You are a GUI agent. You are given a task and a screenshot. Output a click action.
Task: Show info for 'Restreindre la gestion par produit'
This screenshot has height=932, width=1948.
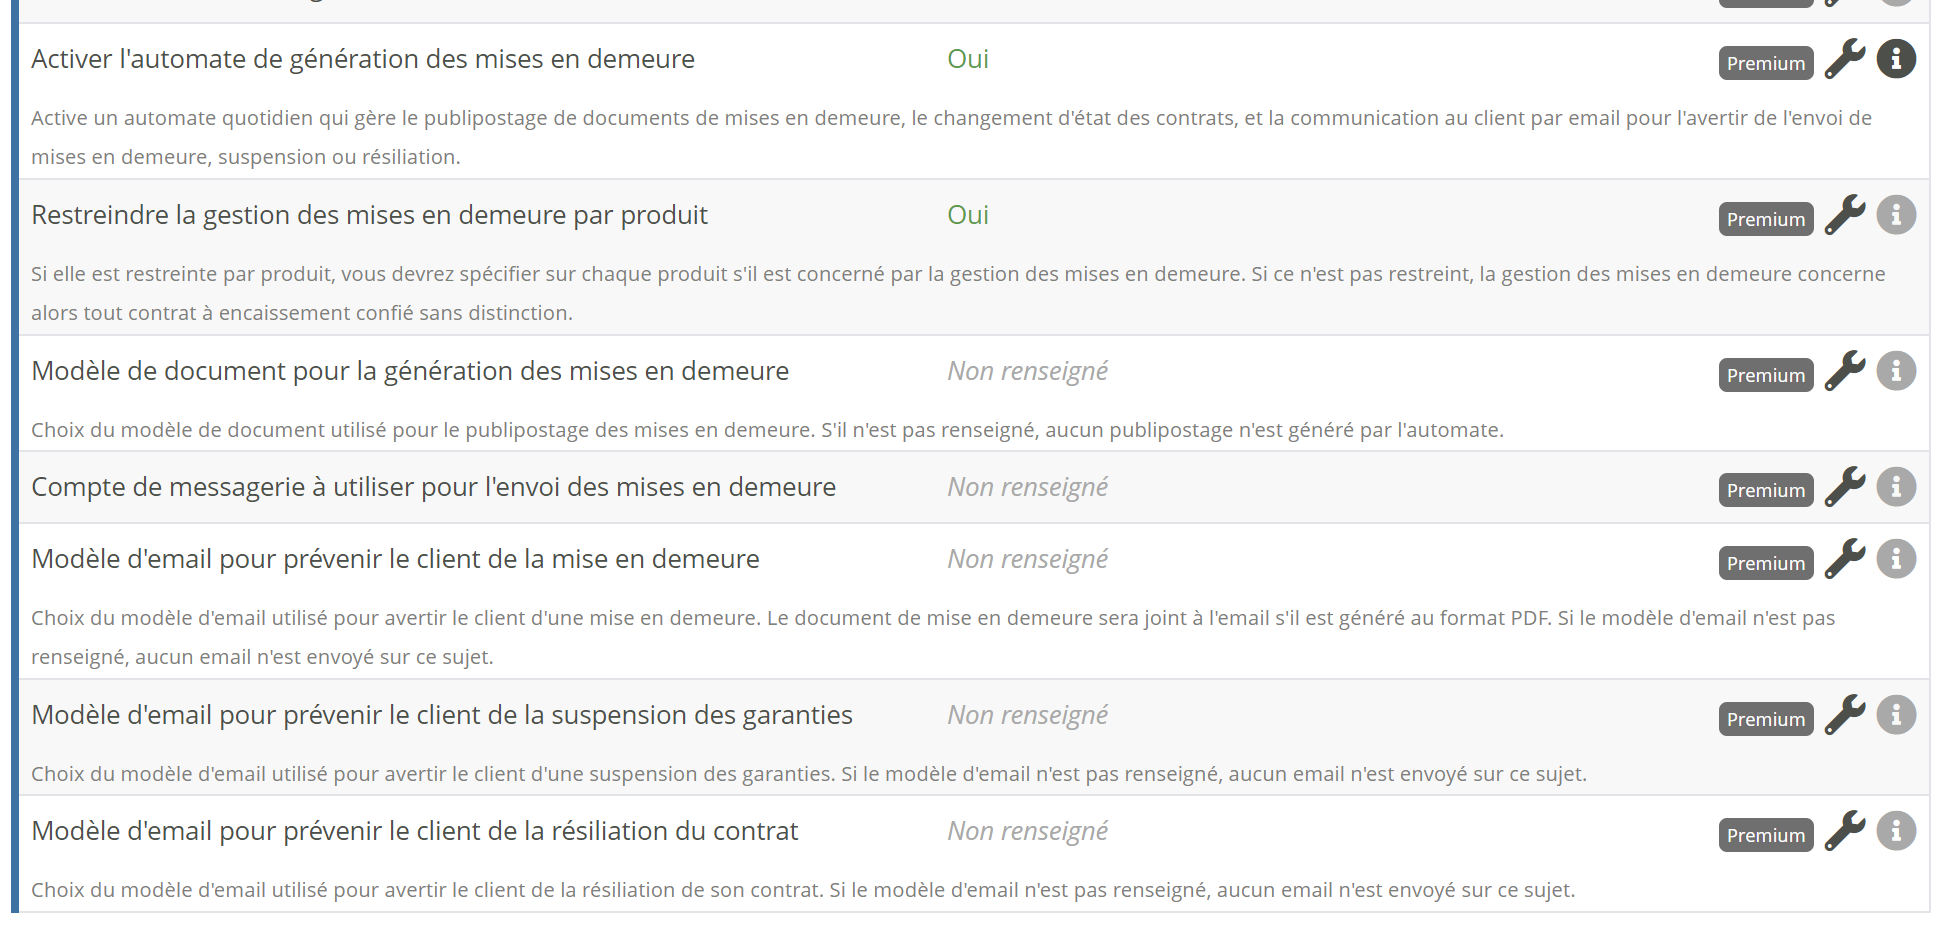(1896, 215)
